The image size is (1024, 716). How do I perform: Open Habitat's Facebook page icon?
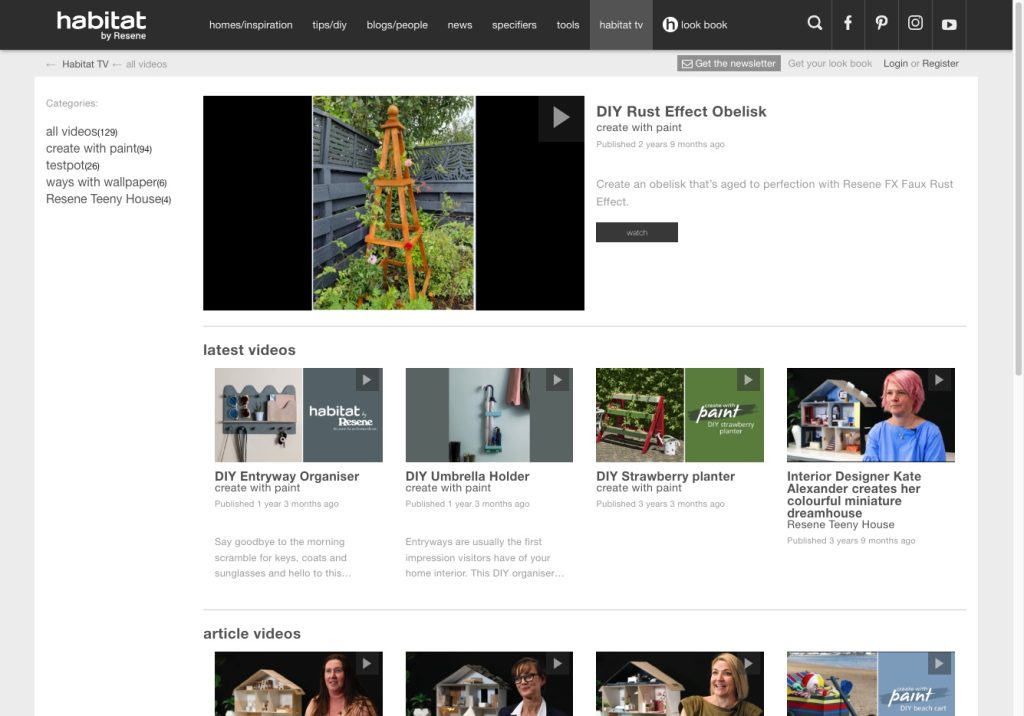(848, 24)
